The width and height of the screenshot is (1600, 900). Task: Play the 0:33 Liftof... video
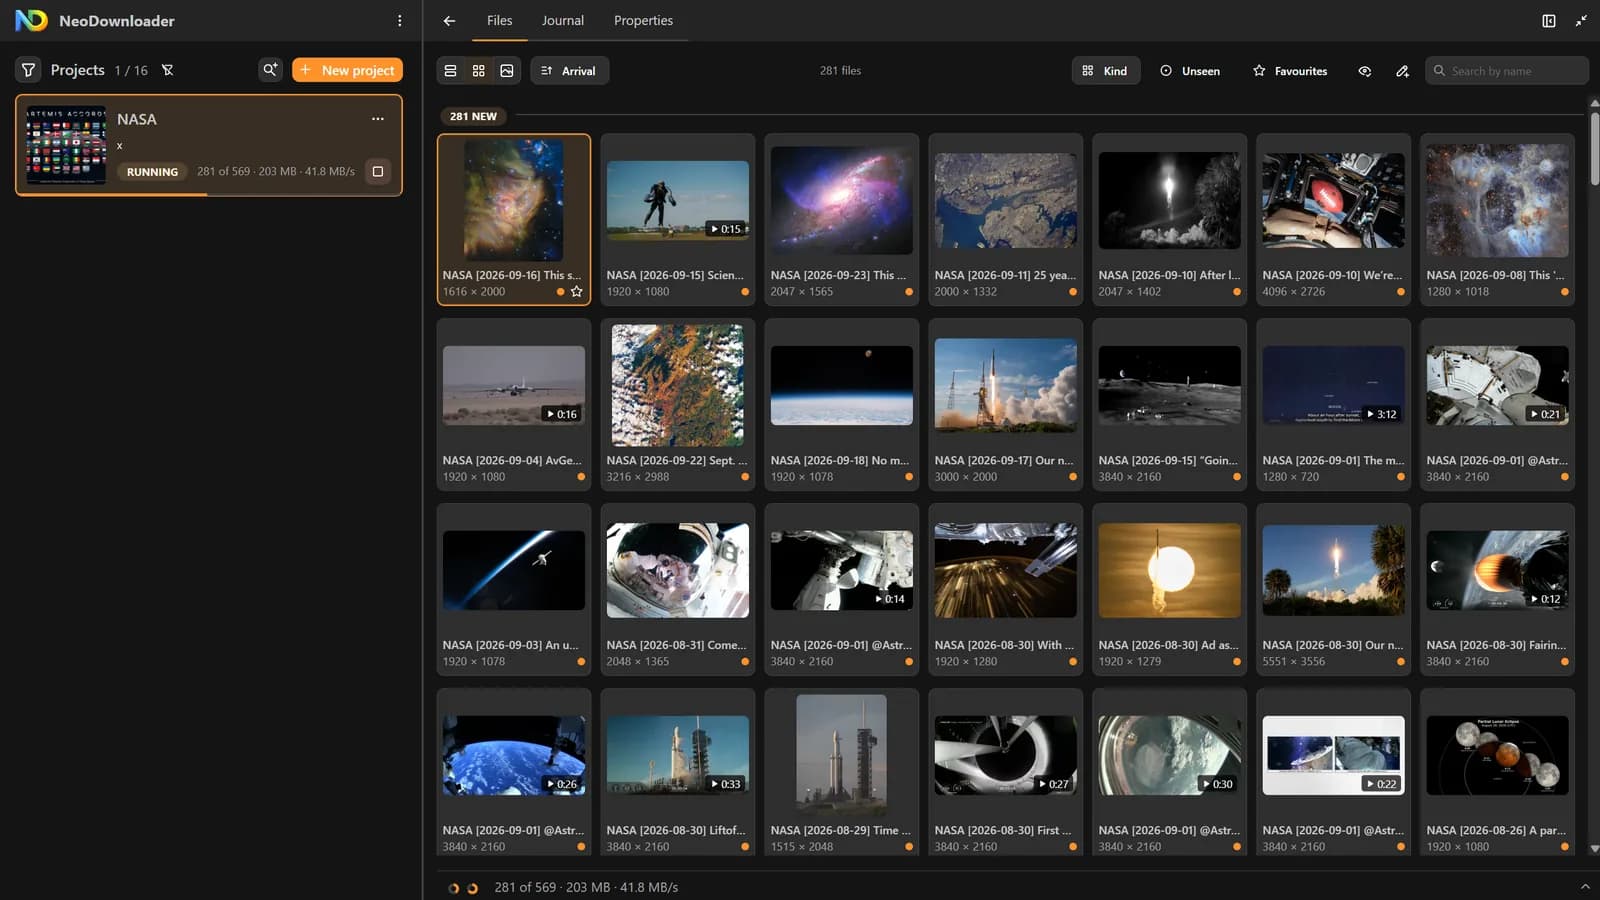678,756
